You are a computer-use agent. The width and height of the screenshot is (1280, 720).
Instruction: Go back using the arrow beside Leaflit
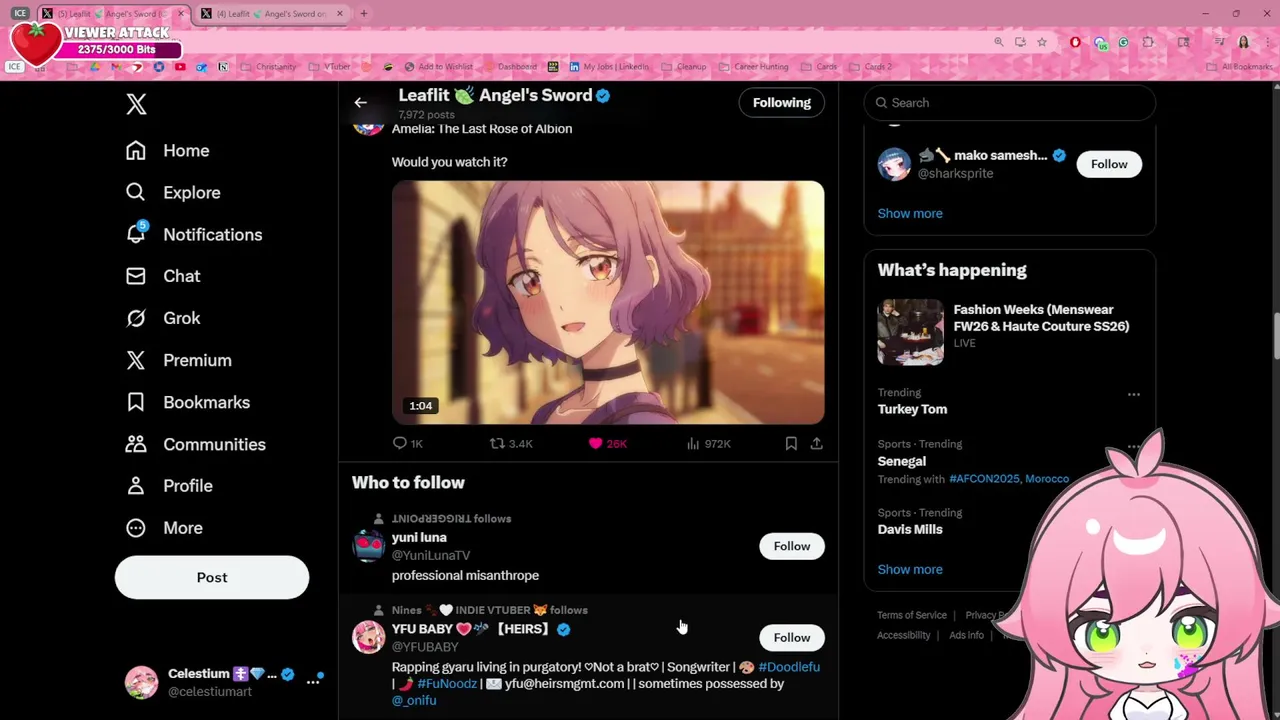pos(361,102)
